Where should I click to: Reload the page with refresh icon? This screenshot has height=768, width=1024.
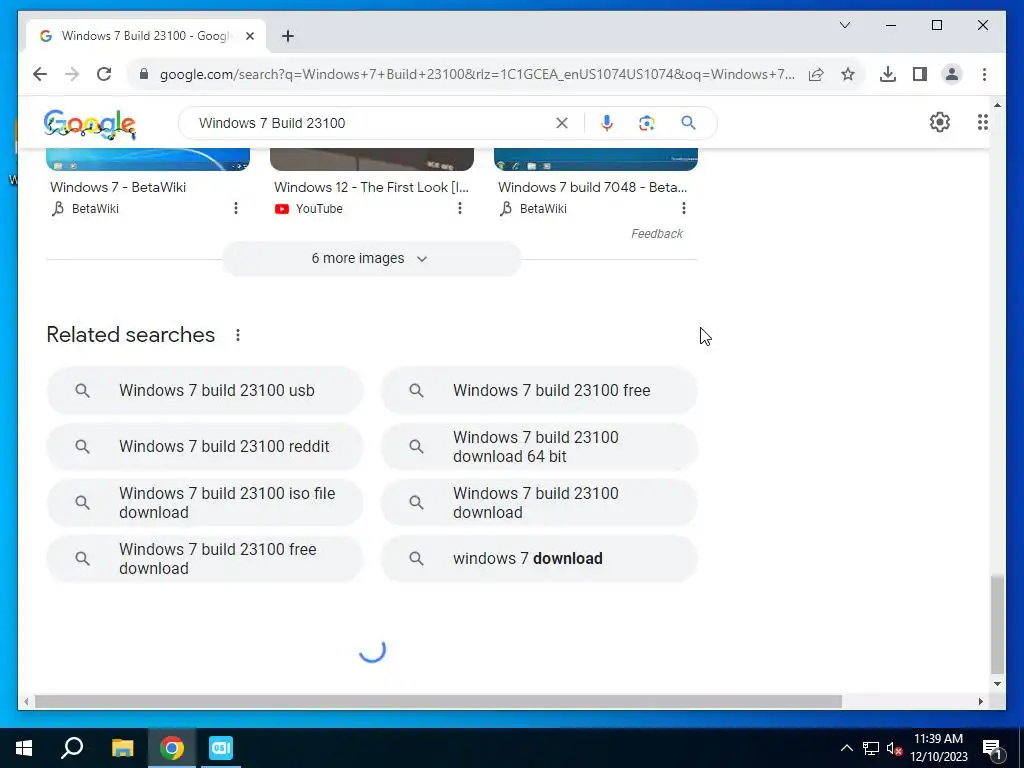104,74
